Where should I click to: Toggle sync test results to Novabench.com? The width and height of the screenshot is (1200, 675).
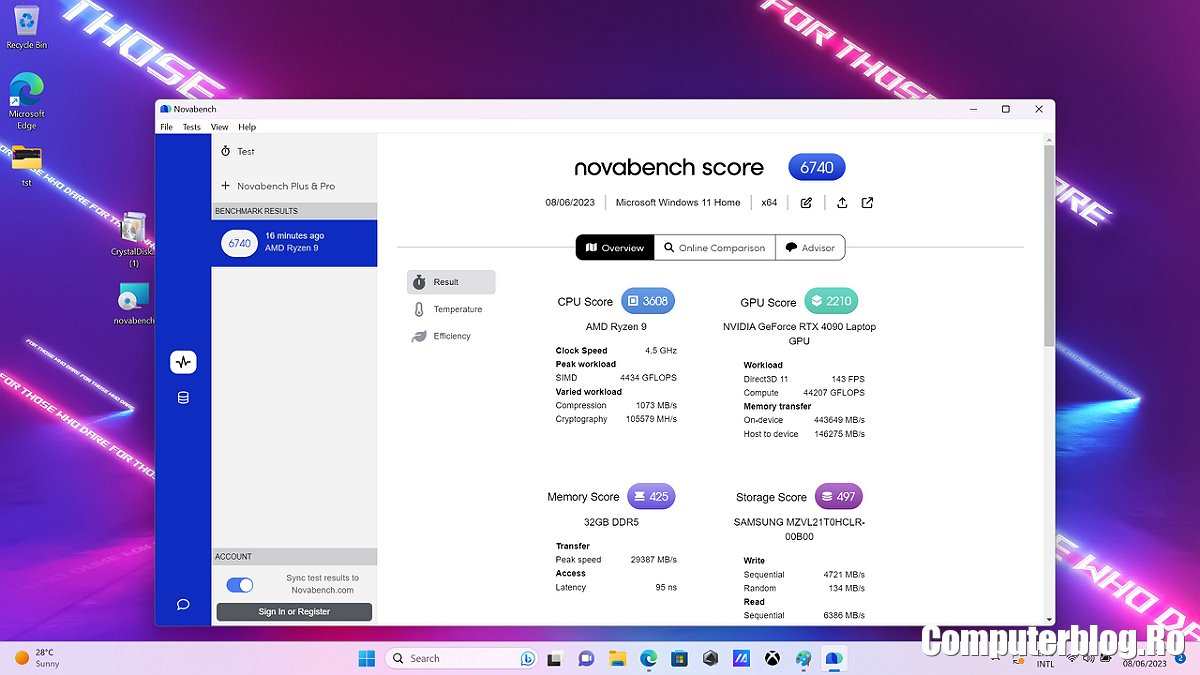coord(240,585)
